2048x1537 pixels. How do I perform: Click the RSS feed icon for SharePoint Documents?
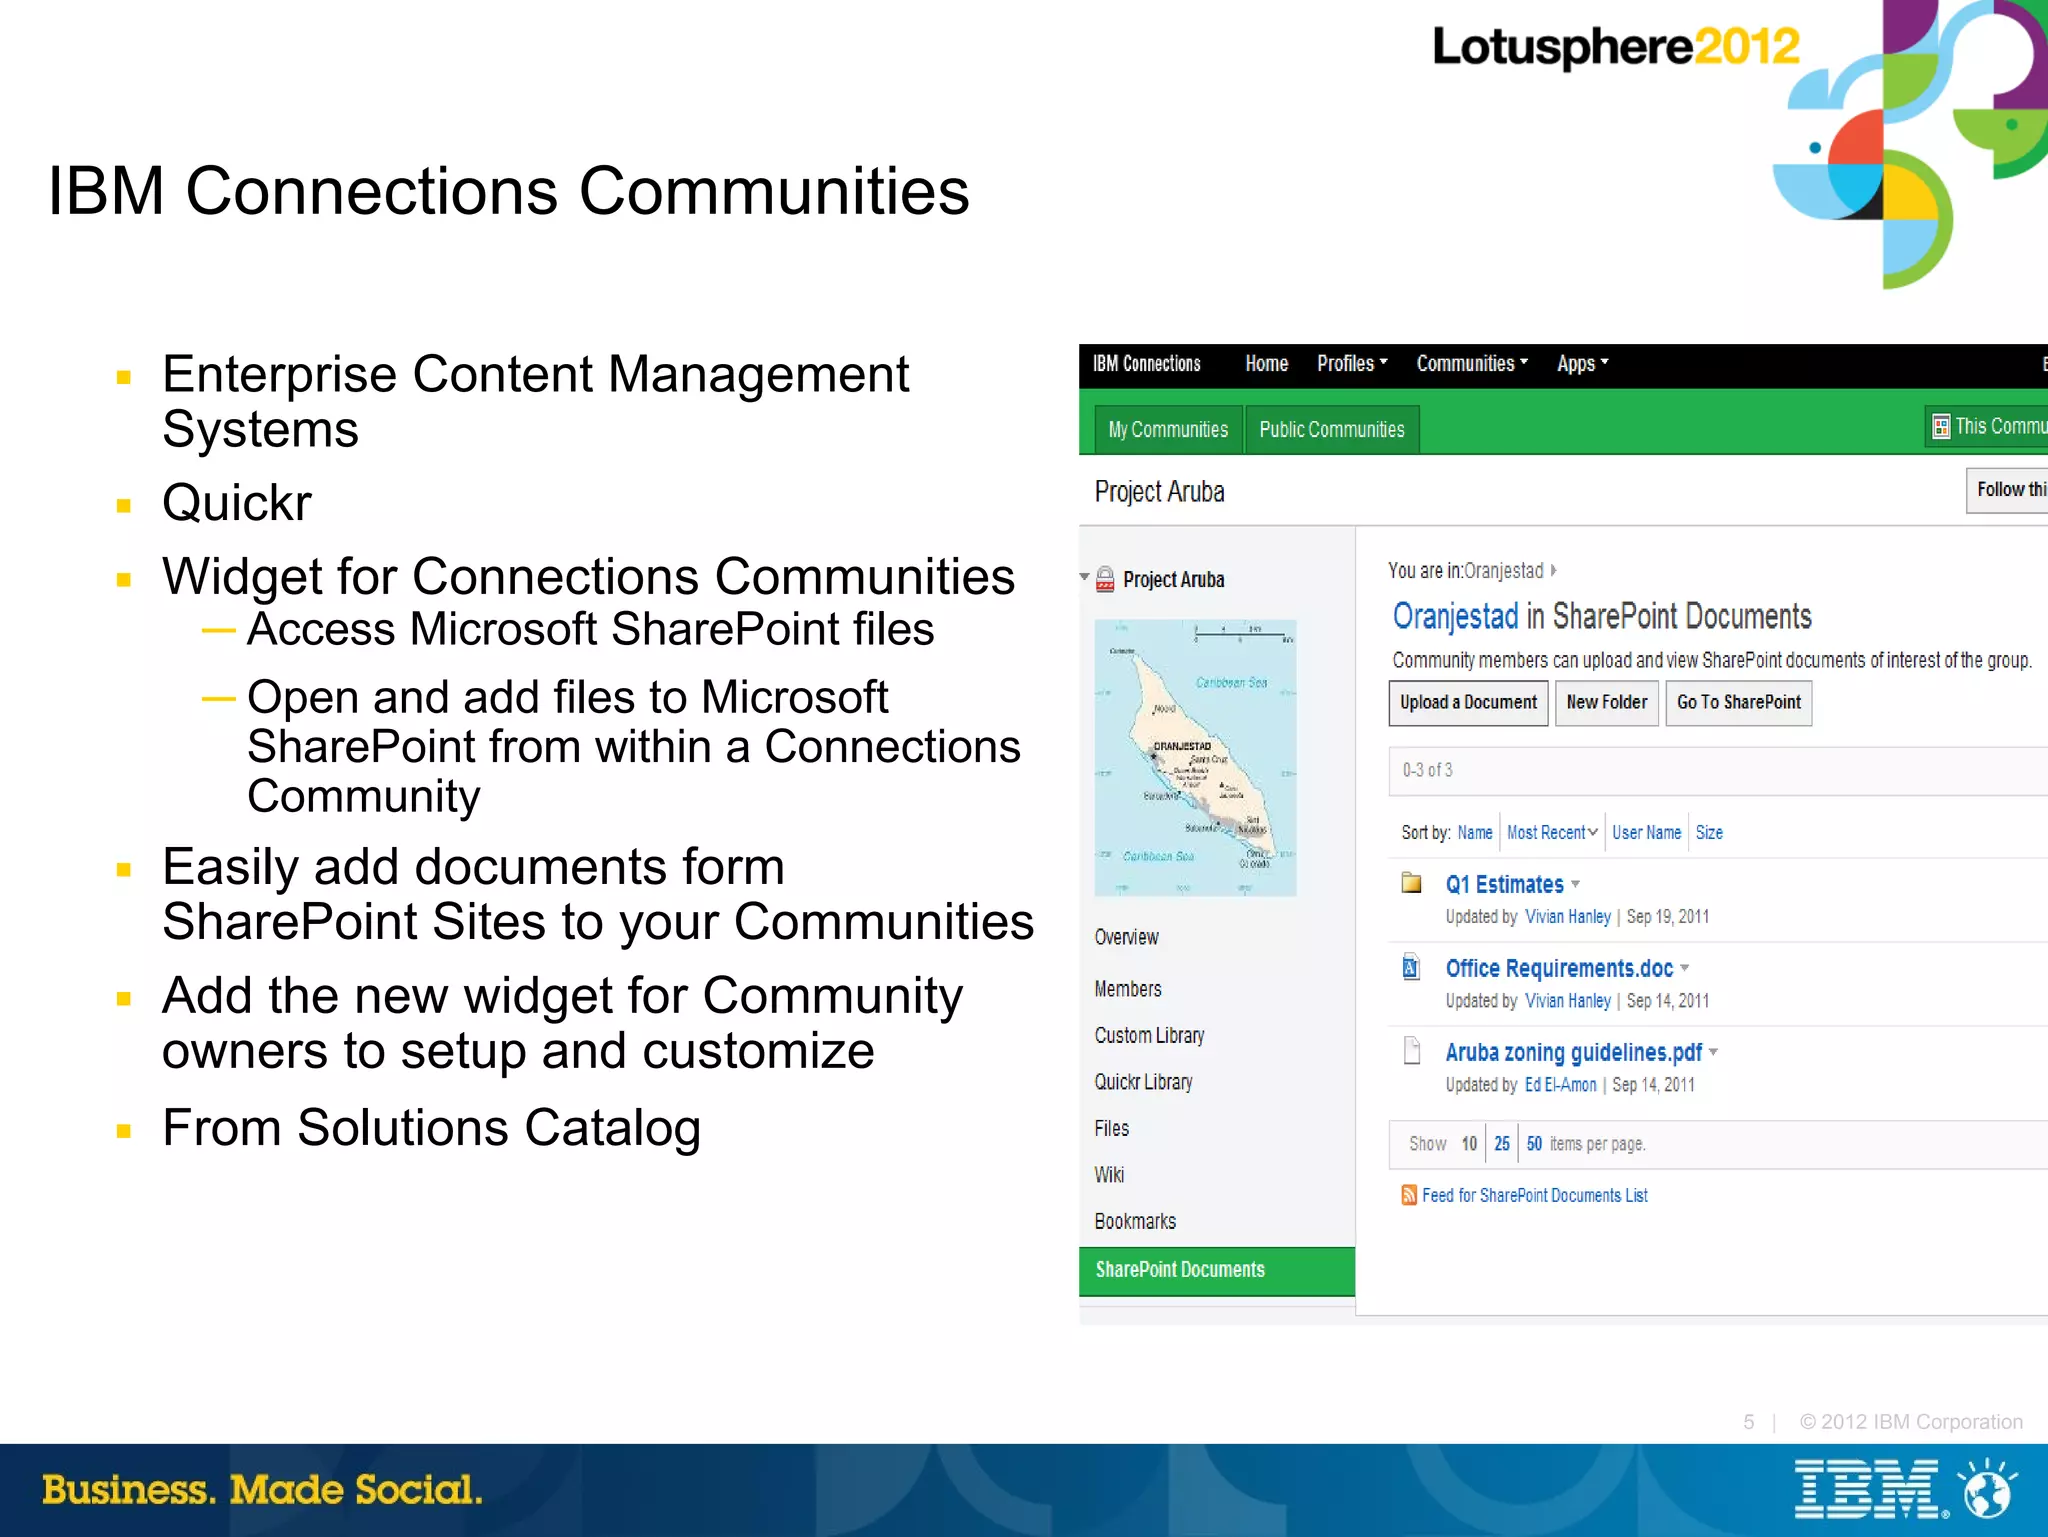1409,1195
